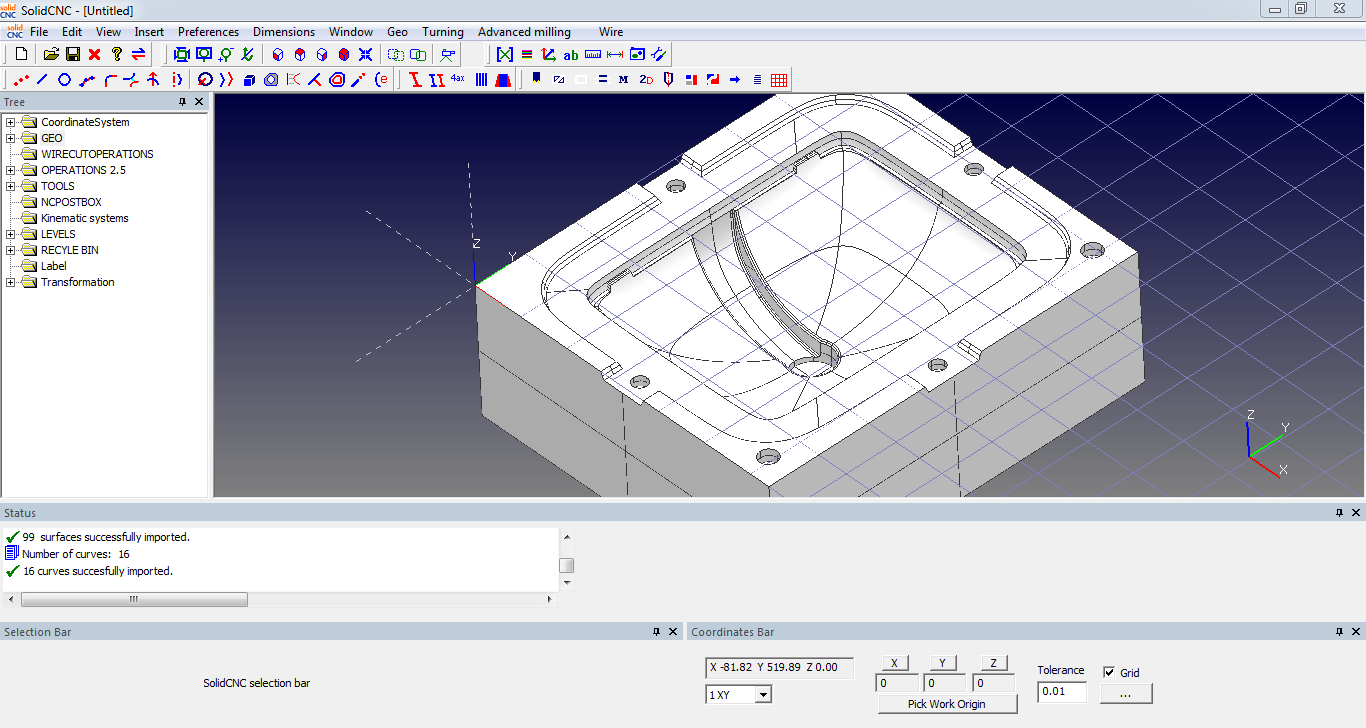Click the 2D operation toolbar icon

click(646, 80)
